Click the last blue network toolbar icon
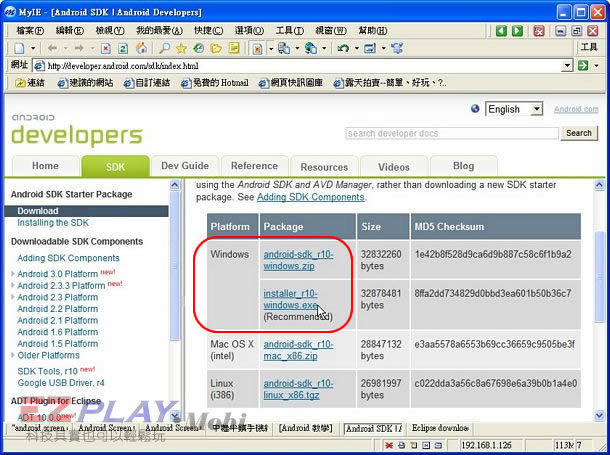The height and width of the screenshot is (455, 610). click(x=397, y=48)
